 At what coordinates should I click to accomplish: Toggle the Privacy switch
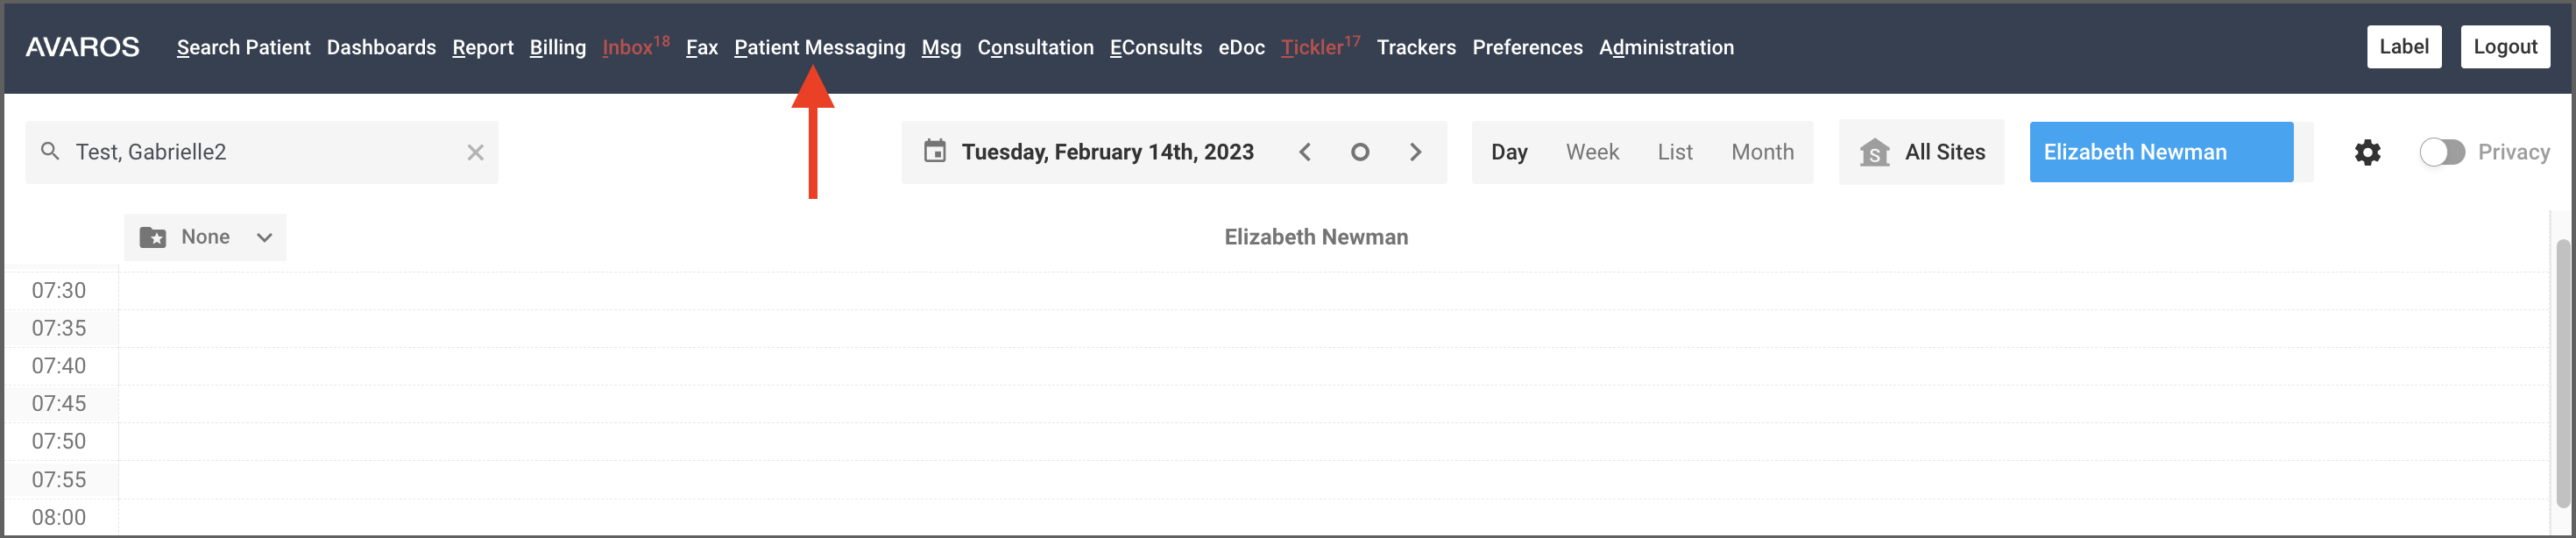coord(2441,152)
